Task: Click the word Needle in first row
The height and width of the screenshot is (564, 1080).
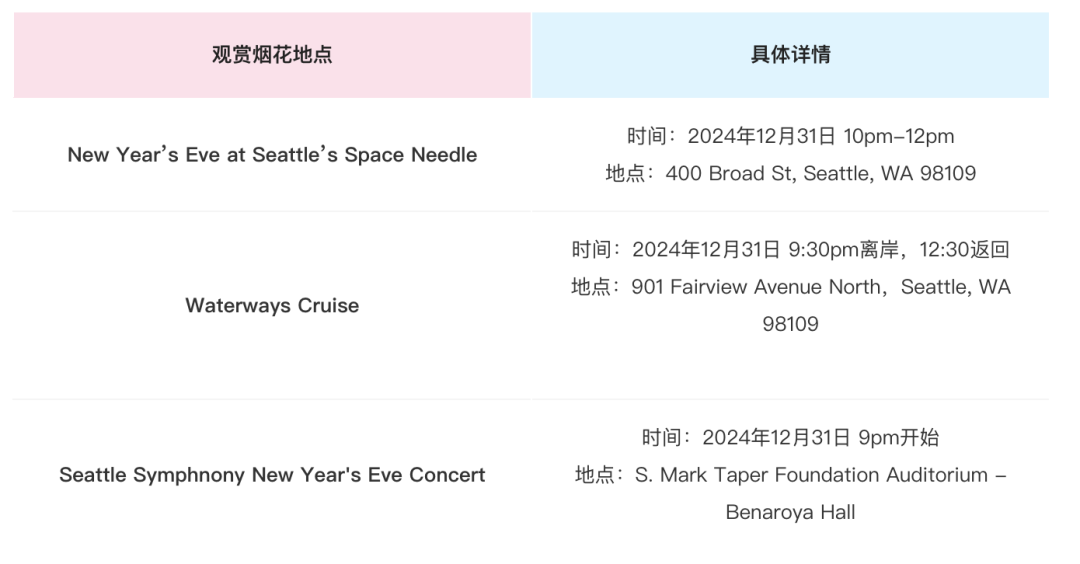Action: point(444,155)
